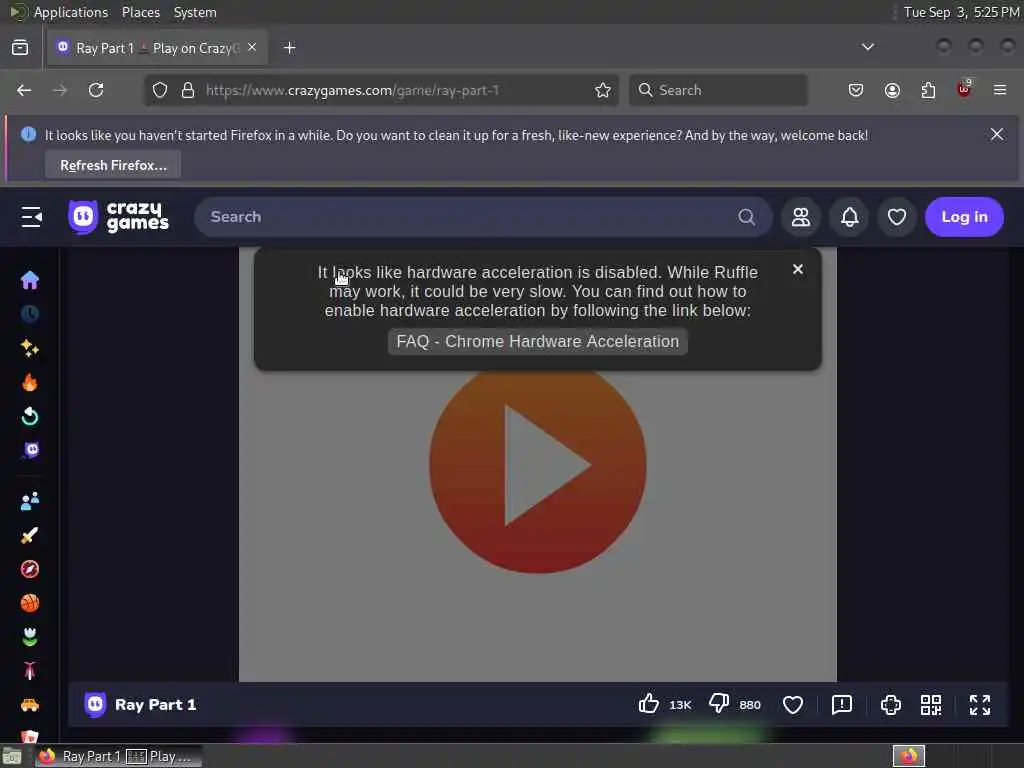Click the Log in button
This screenshot has width=1024, height=768.
tap(965, 217)
